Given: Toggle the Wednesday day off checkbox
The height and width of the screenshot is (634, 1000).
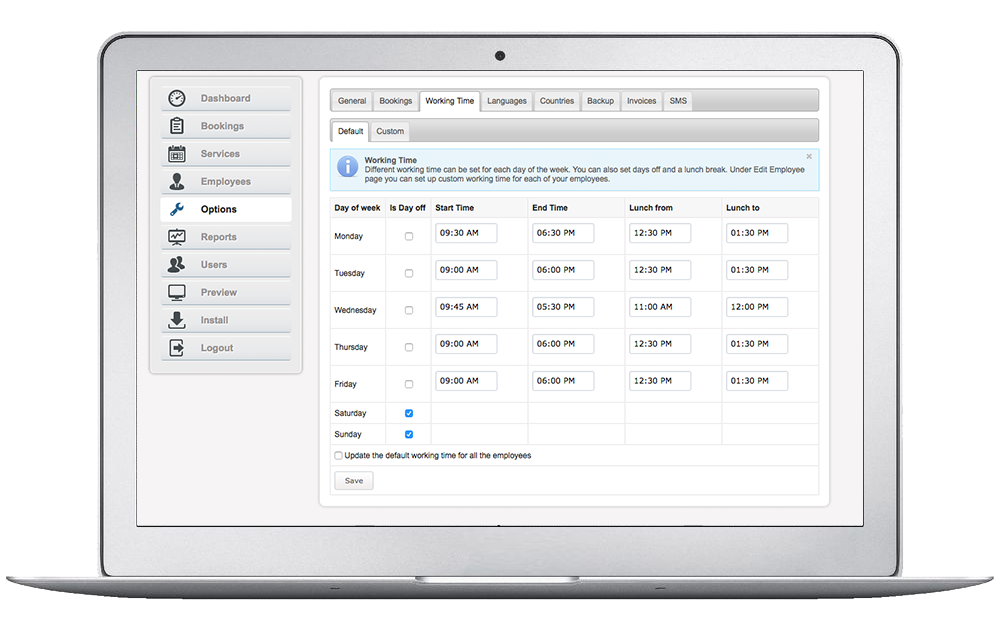Looking at the screenshot, I should click(x=409, y=310).
